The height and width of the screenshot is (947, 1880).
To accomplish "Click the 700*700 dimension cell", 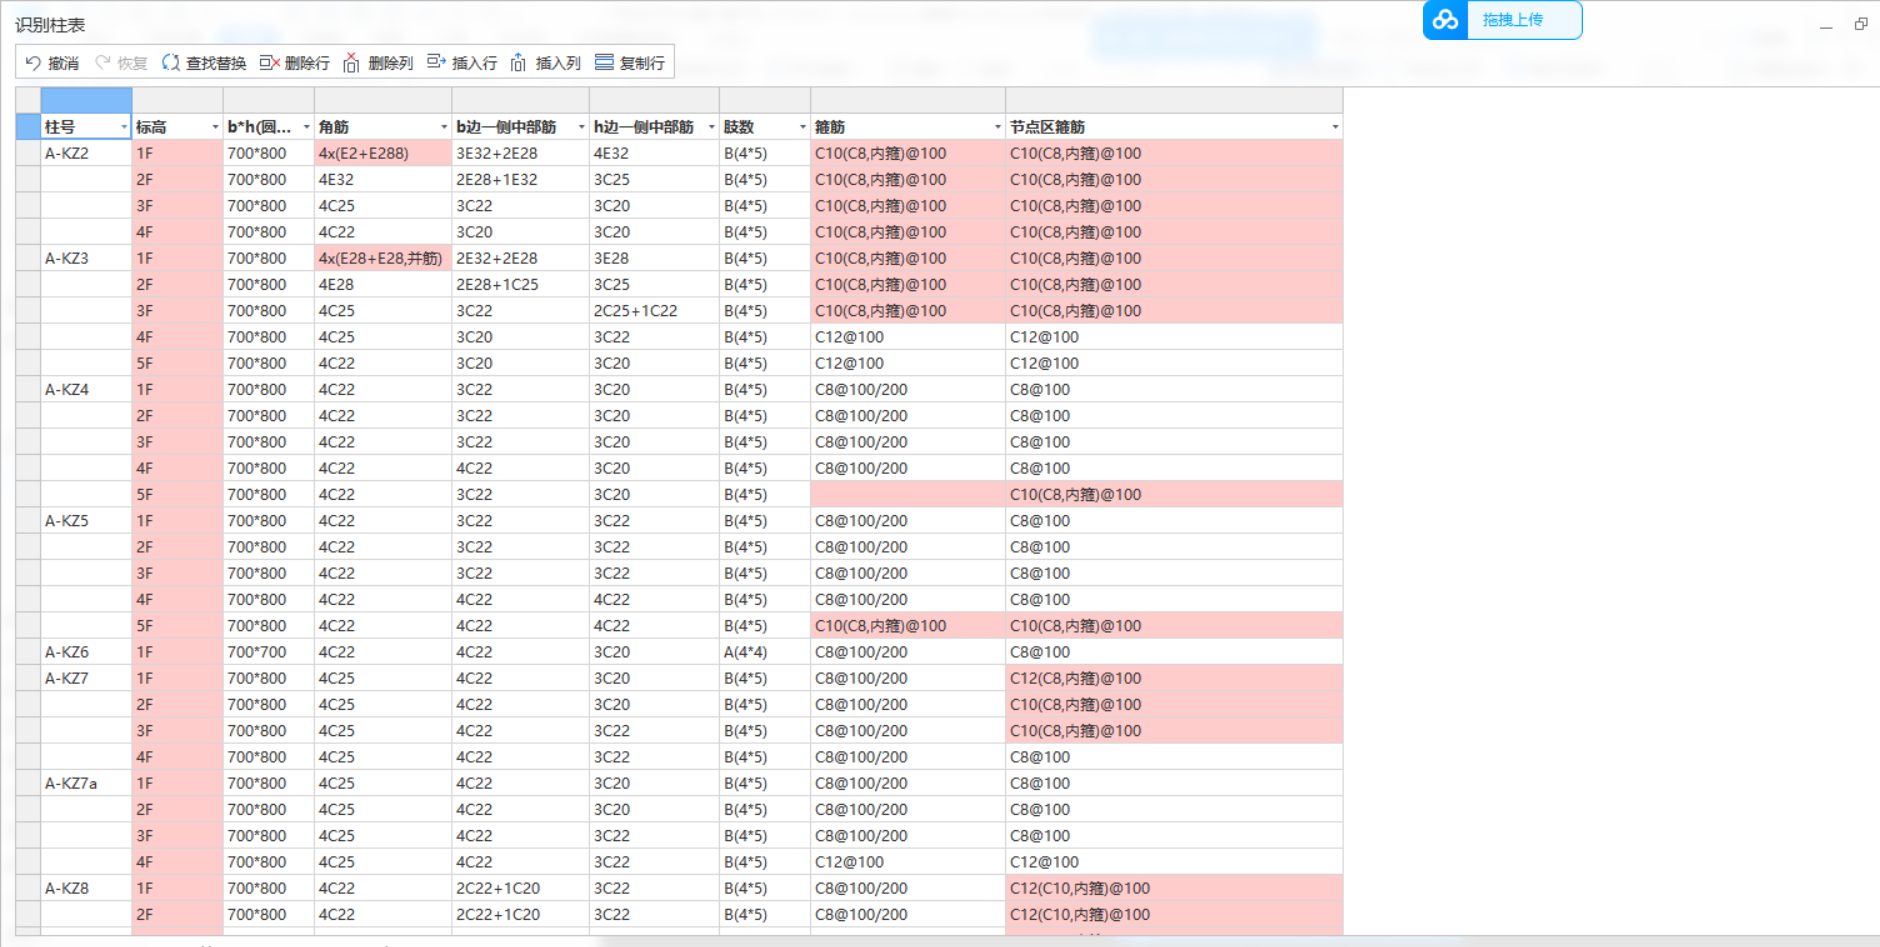I will [268, 652].
